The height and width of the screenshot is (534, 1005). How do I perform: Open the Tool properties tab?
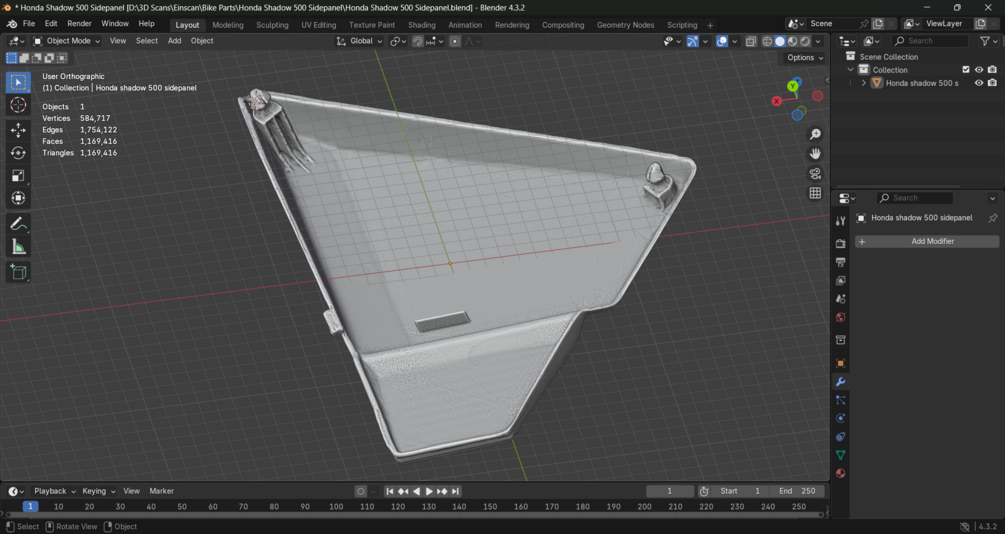(x=840, y=221)
